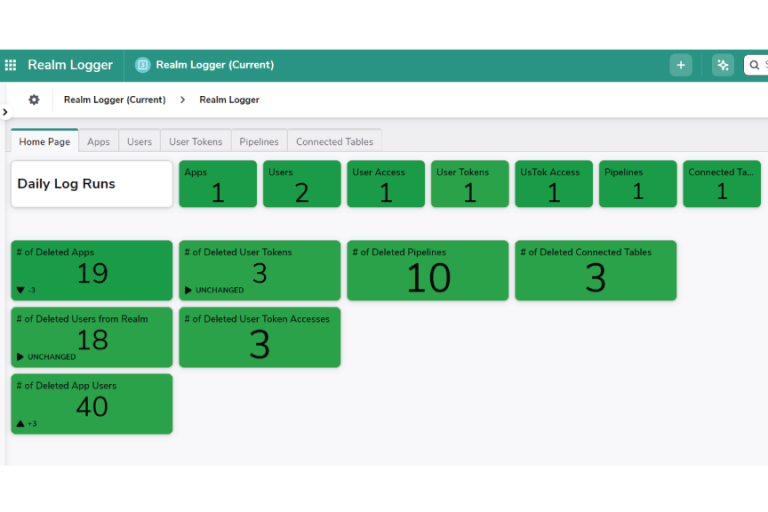Viewport: 768px width, 512px height.
Task: Click the UsTok Access tile
Action: pyautogui.click(x=553, y=184)
